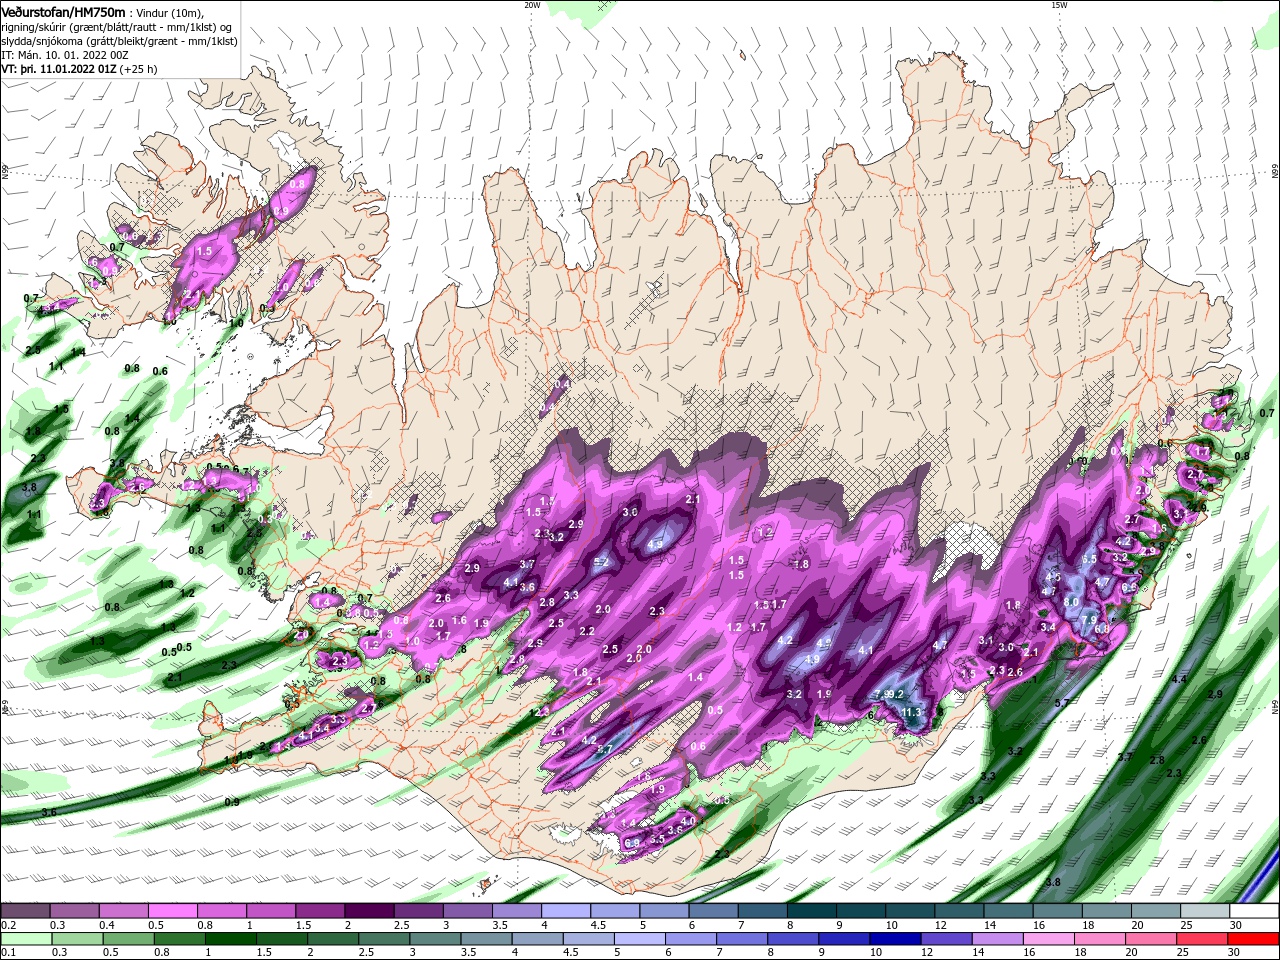
Task: Pick the bright red rain swatch after label 30
Action: coord(1254,939)
